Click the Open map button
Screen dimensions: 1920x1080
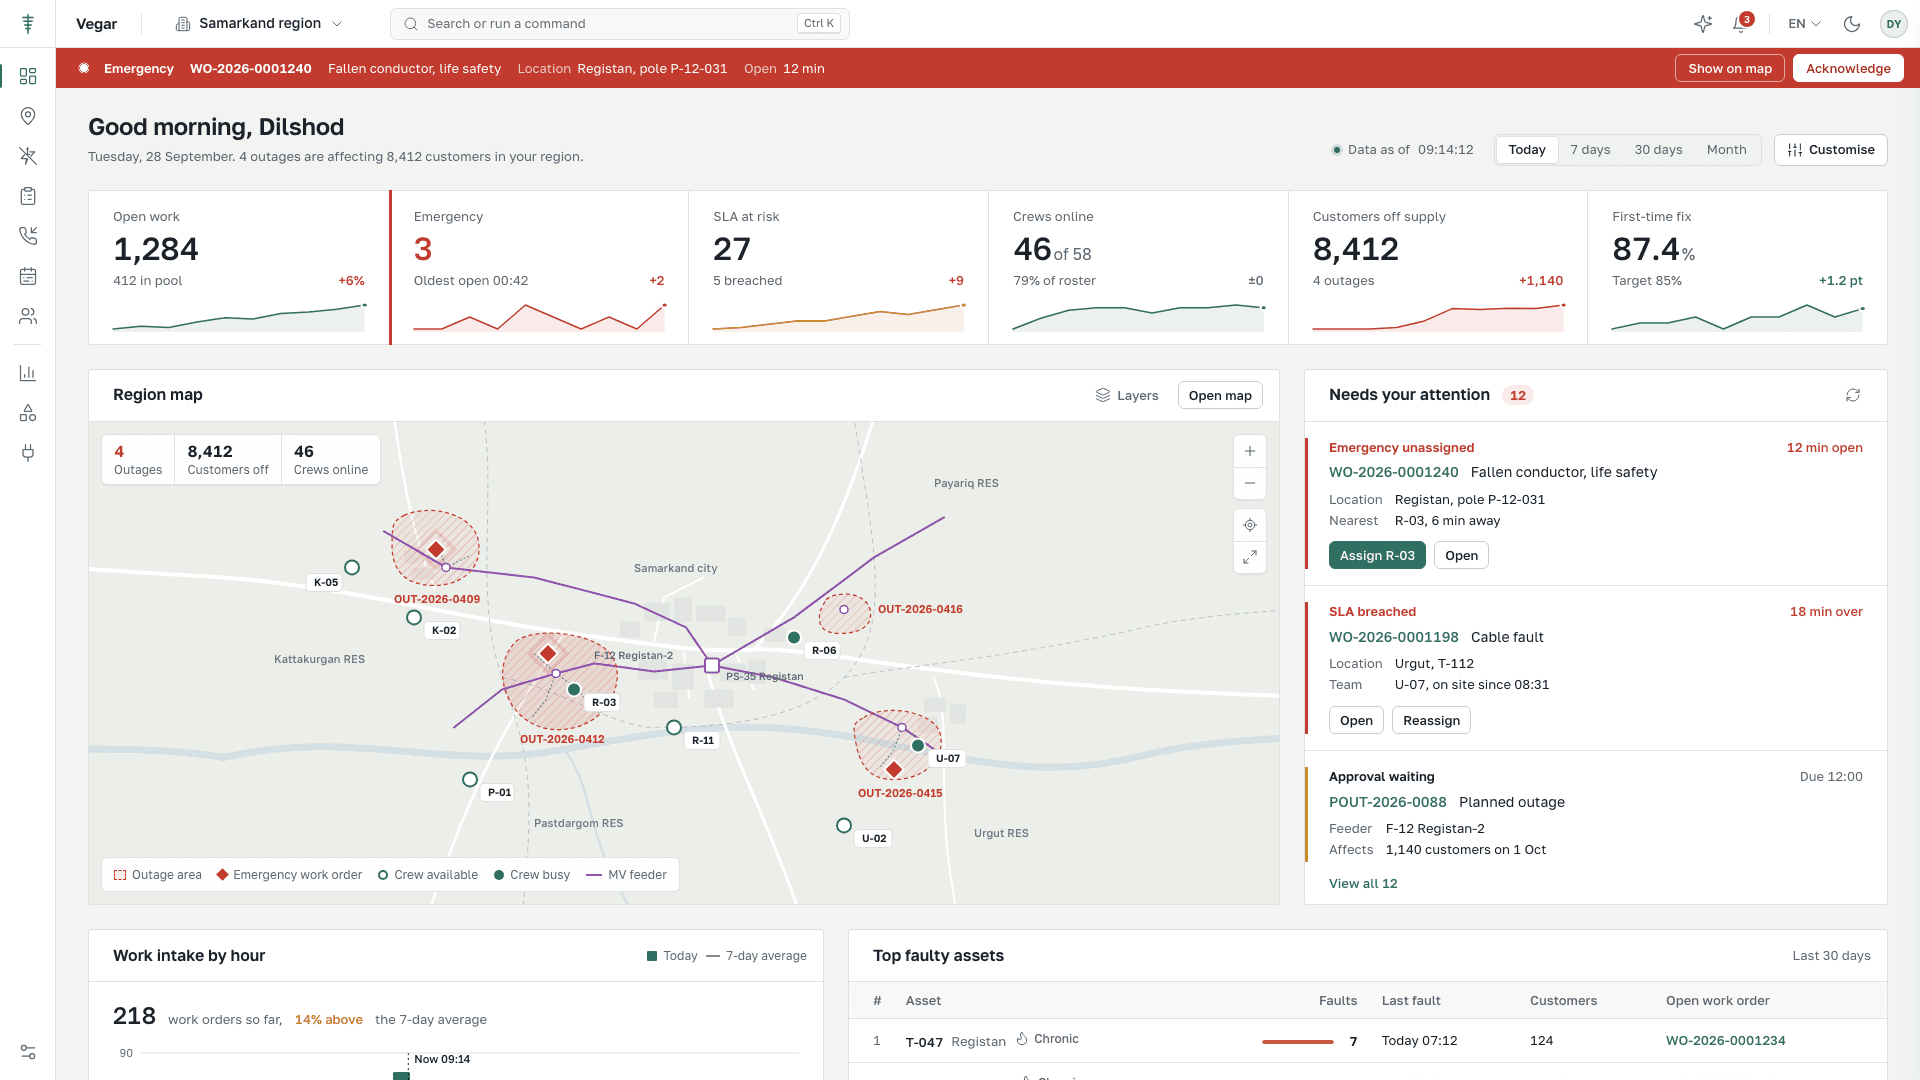click(1220, 395)
